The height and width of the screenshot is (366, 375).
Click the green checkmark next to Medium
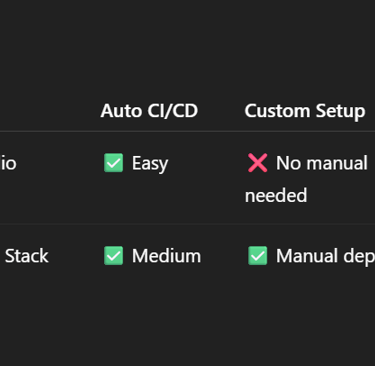point(113,256)
